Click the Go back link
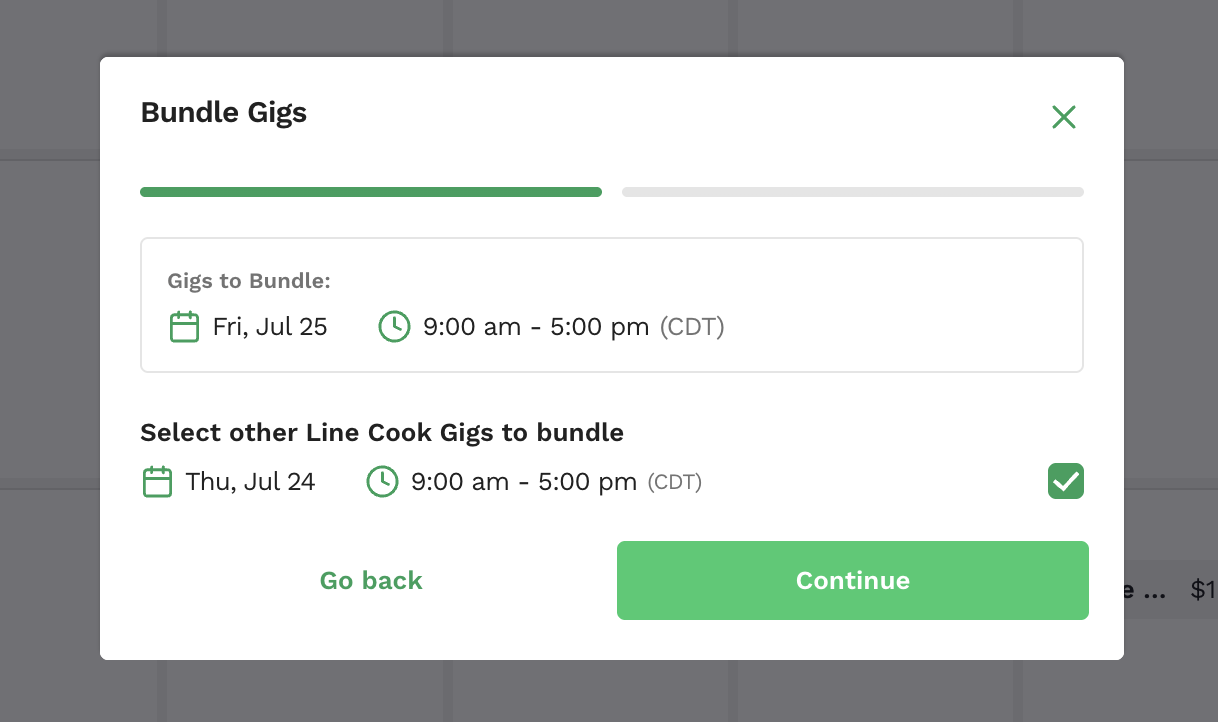The image size is (1218, 722). pyautogui.click(x=371, y=580)
